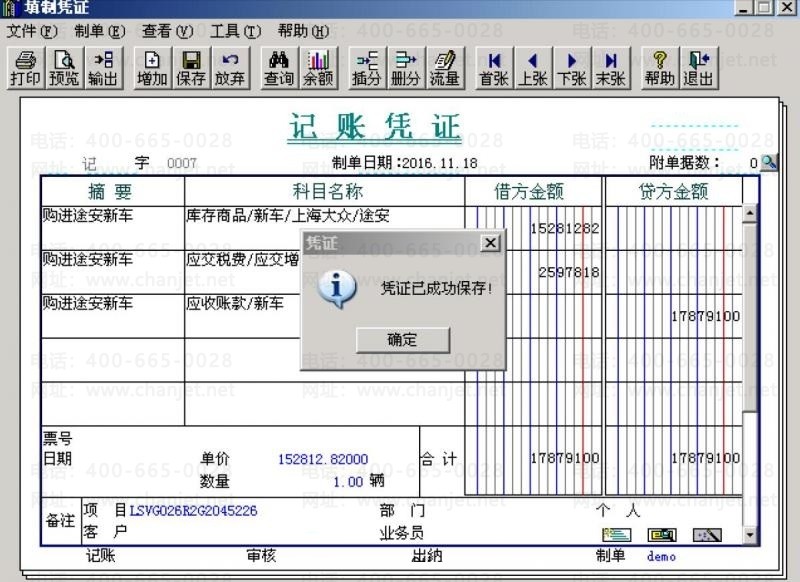This screenshot has width=800, height=582.
Task: Click the 数量 value 1.00
Action: tap(348, 482)
